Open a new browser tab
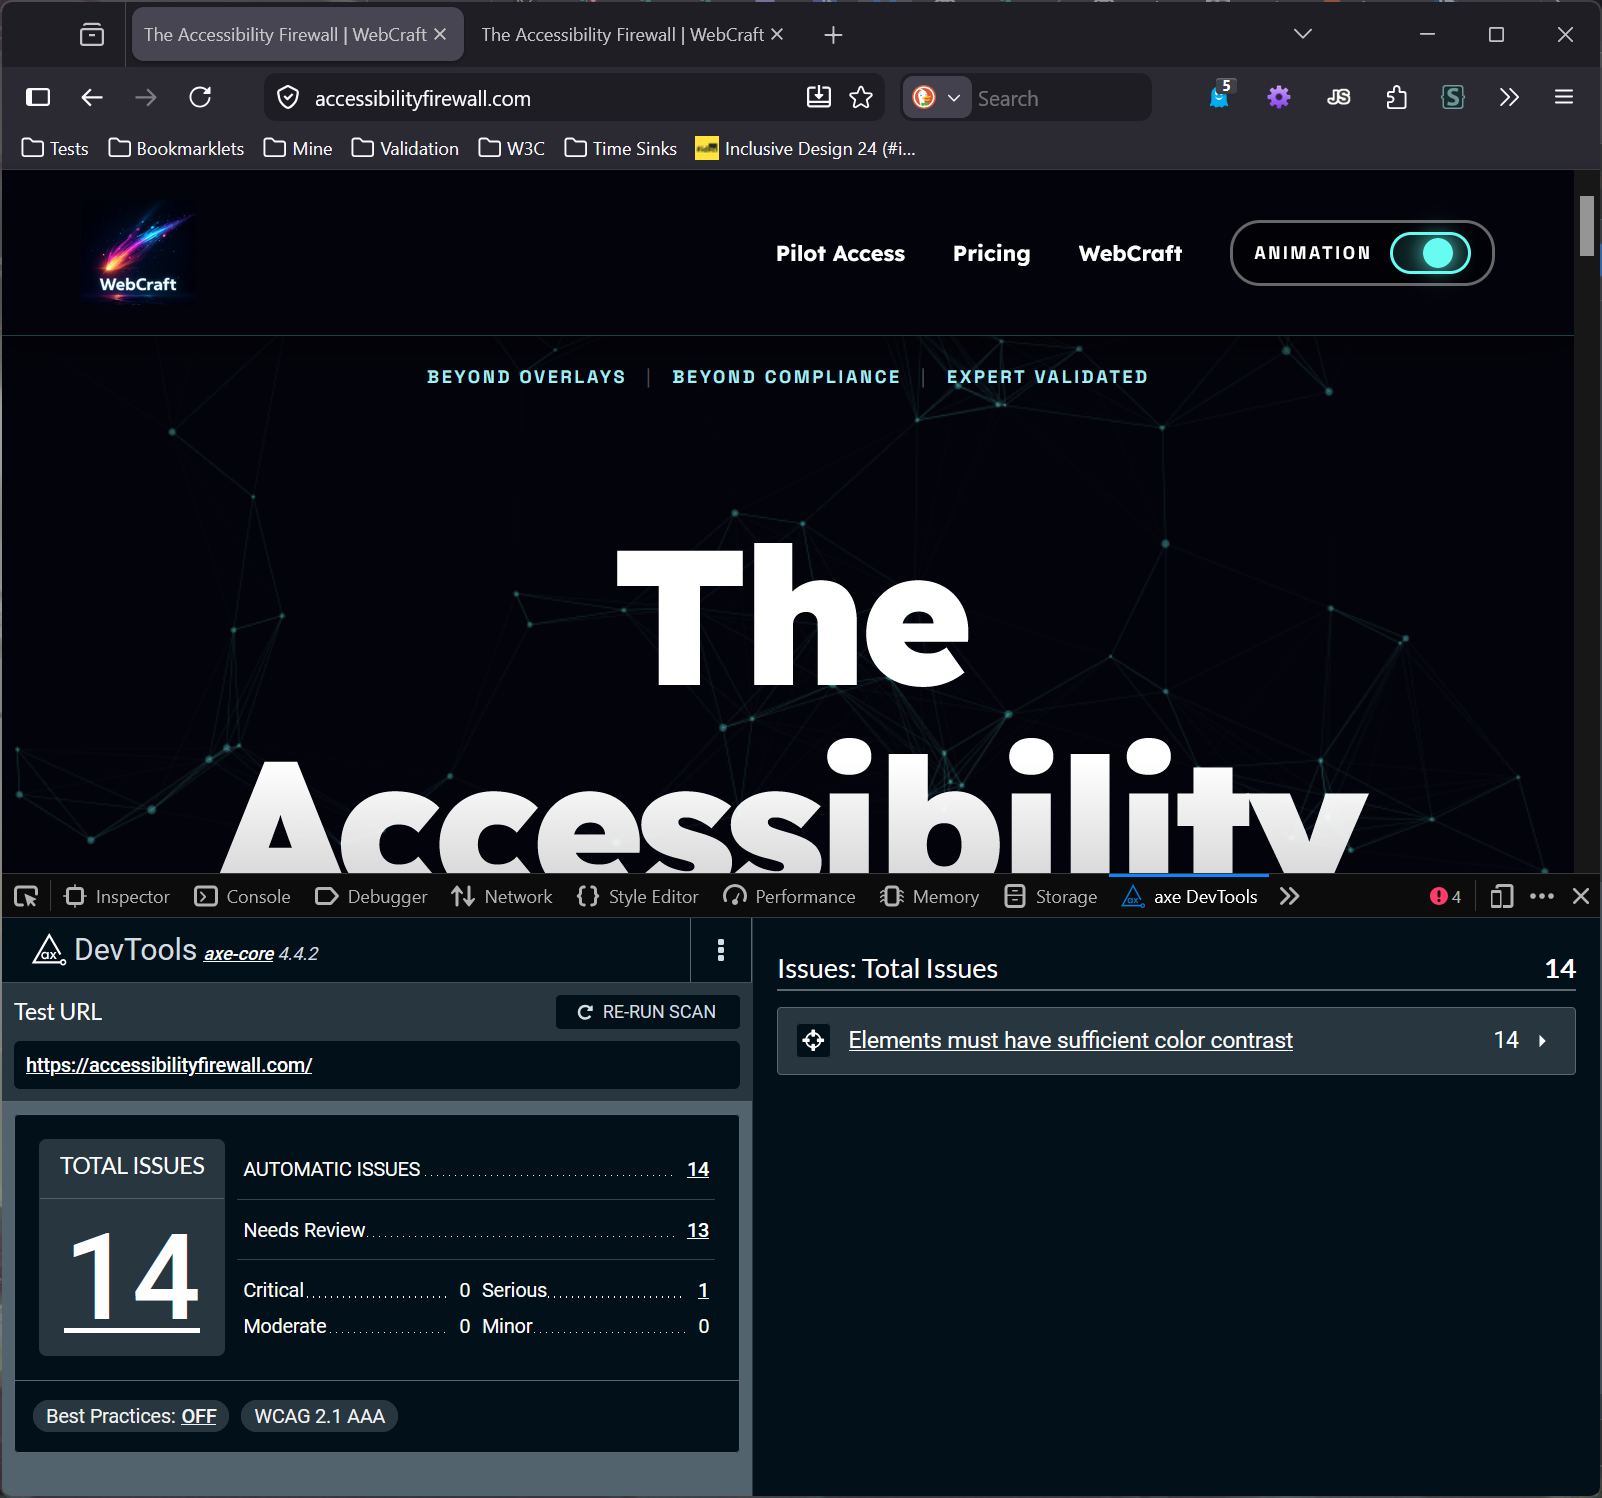 [833, 35]
